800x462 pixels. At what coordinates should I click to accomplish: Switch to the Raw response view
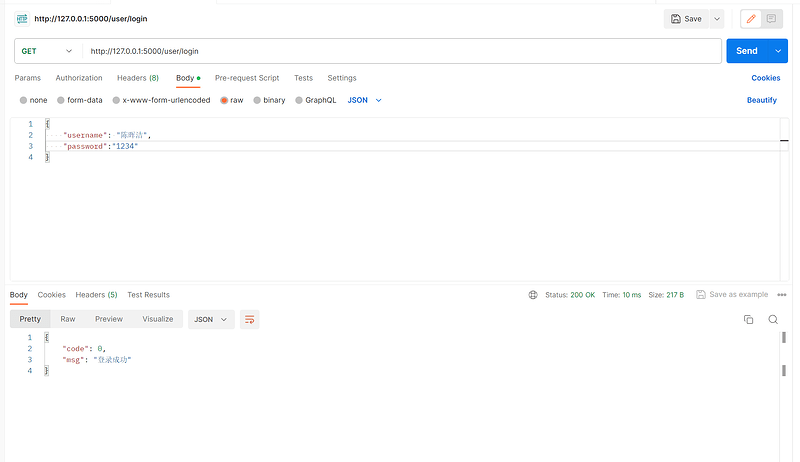tap(68, 319)
